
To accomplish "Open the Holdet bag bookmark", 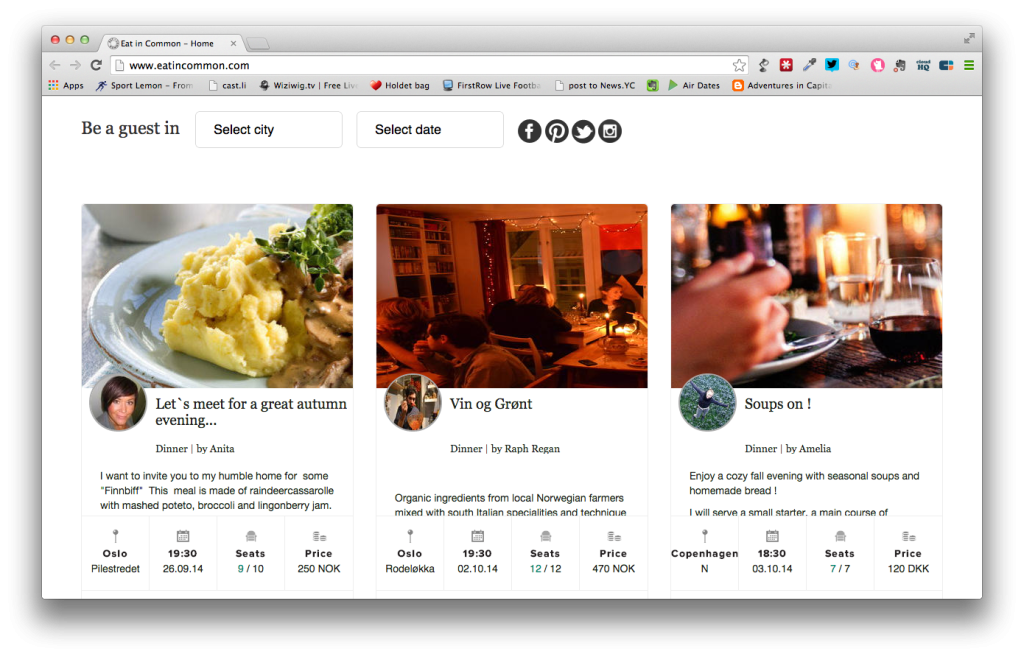I will coord(400,86).
